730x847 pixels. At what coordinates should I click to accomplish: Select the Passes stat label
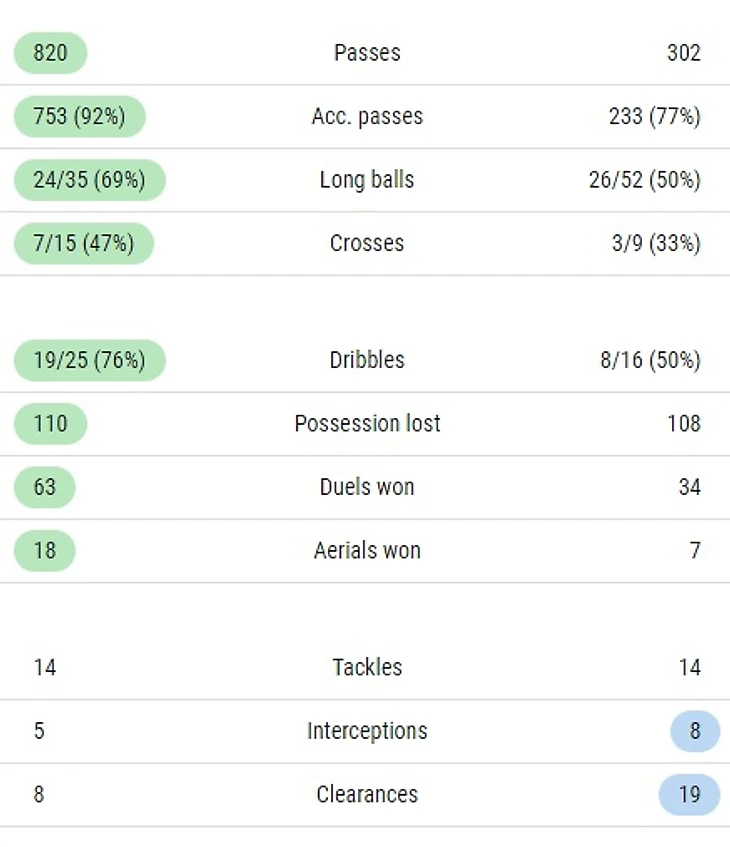(367, 53)
